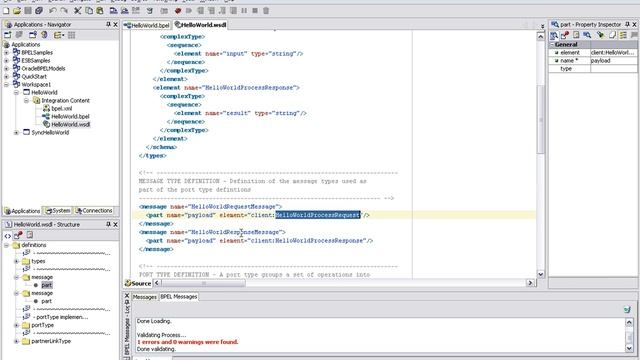Expand the types folder in Structure
Viewport: 640px width, 360px height.
pyautogui.click(x=16, y=261)
